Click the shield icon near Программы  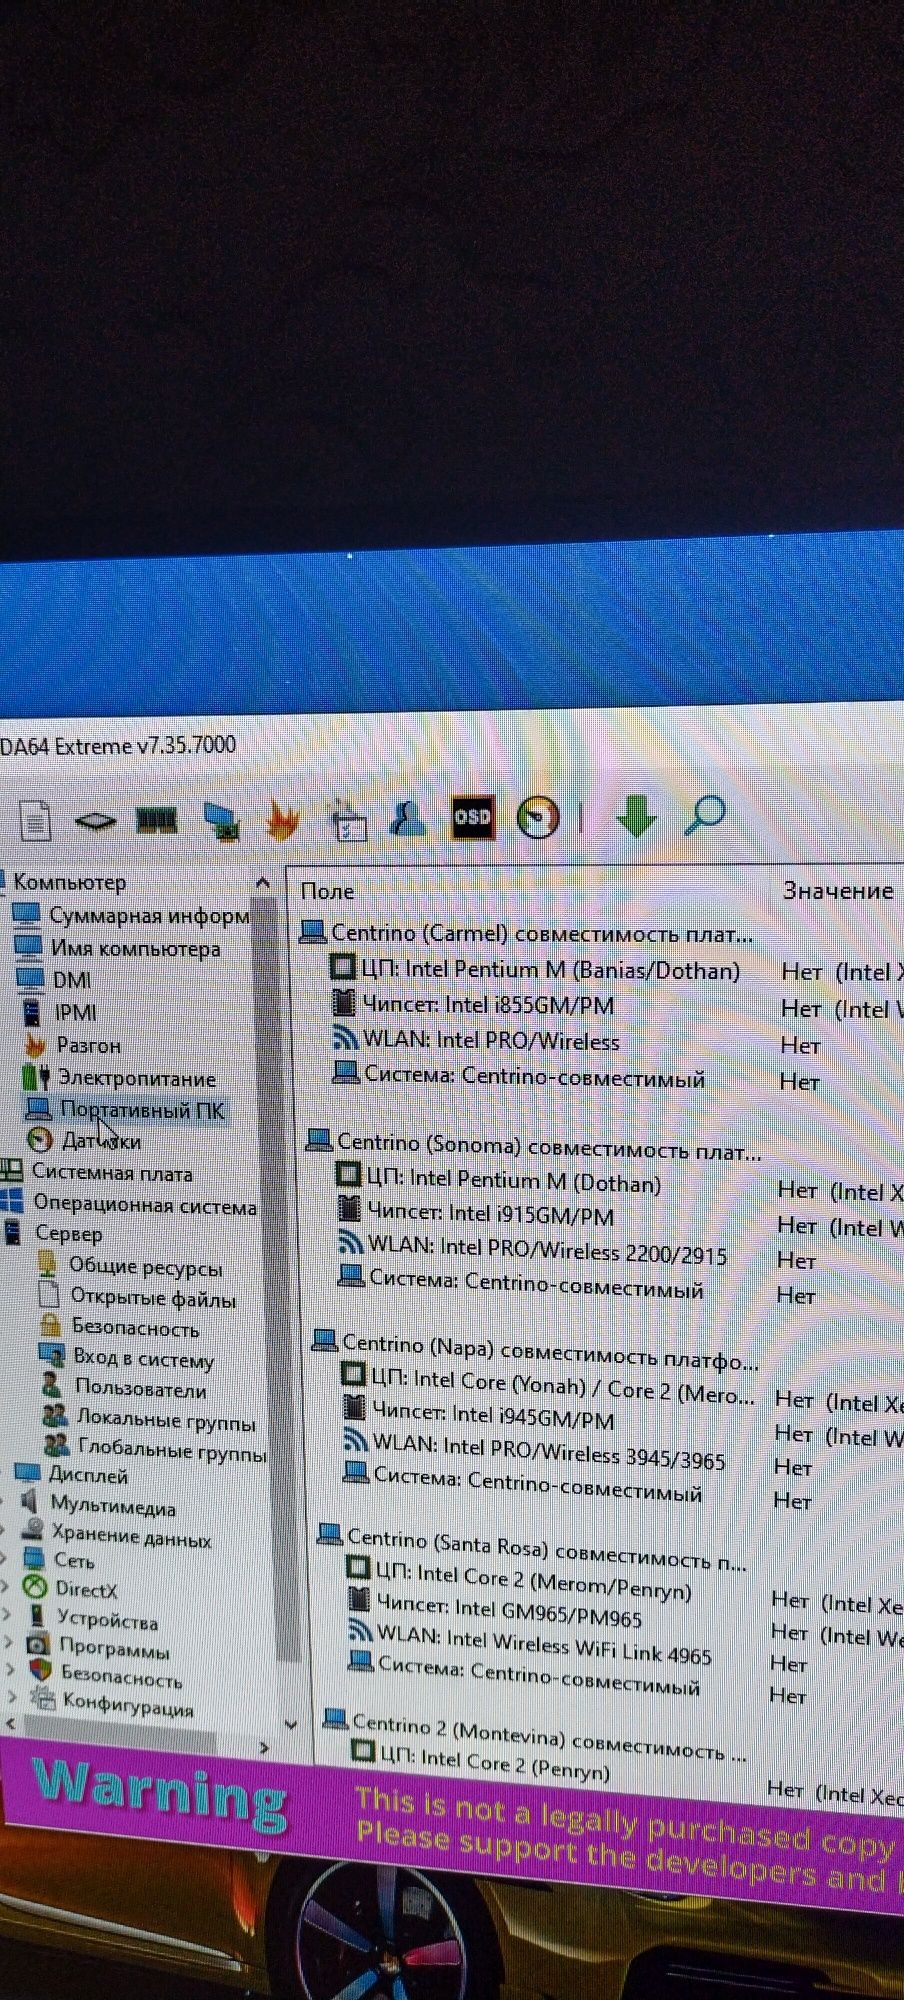point(40,1670)
